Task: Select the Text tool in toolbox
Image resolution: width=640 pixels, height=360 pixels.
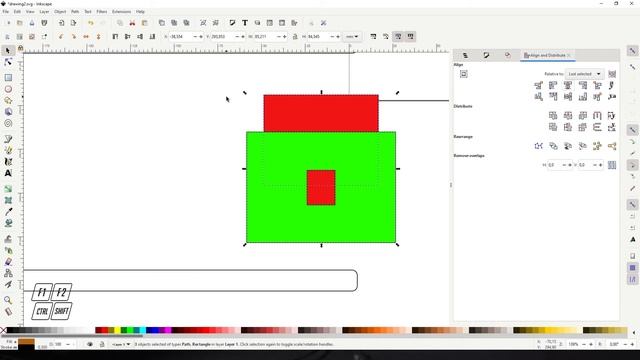Action: coord(8,173)
